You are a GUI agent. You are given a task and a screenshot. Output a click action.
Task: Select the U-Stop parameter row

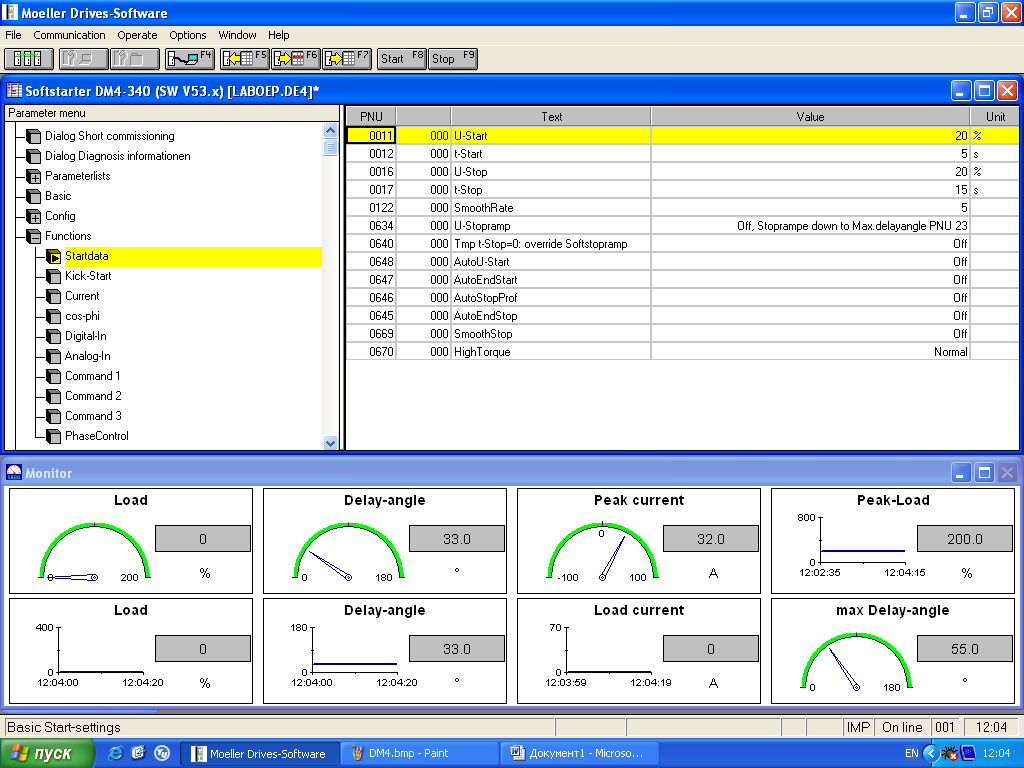click(x=682, y=172)
